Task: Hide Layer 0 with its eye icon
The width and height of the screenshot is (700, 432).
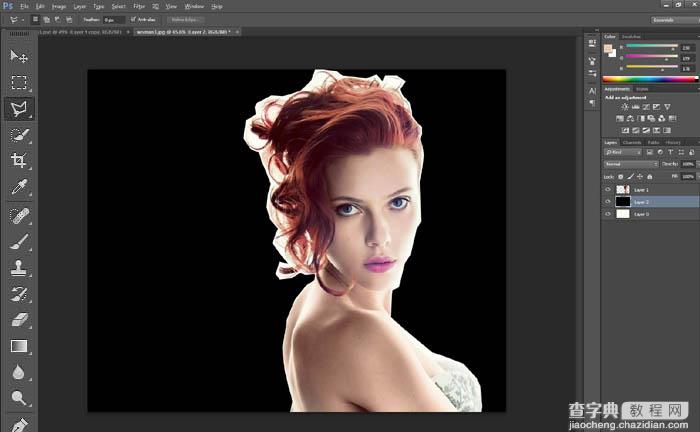Action: click(608, 214)
